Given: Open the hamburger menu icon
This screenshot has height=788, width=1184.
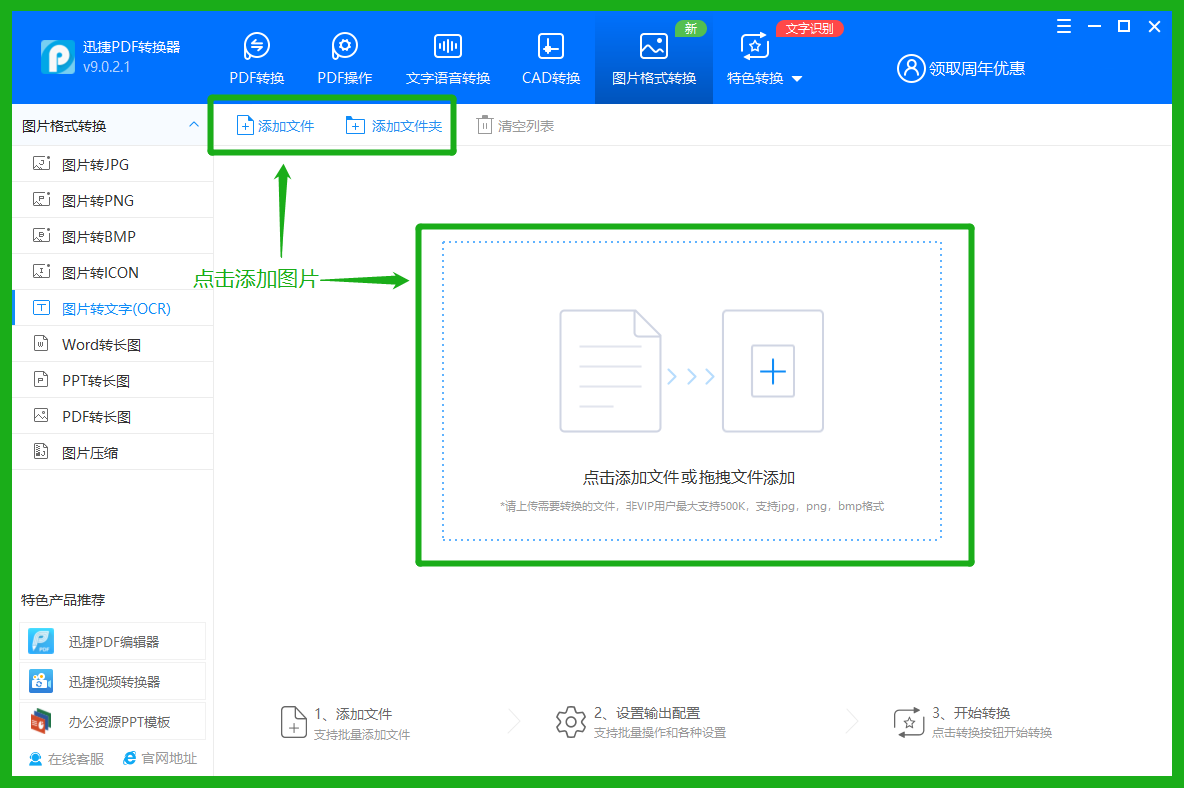Looking at the screenshot, I should point(1064,26).
